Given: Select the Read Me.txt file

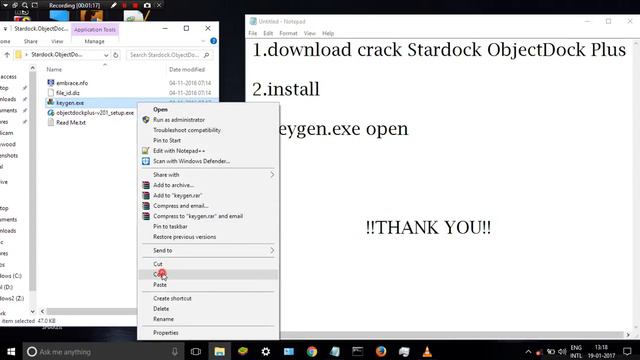Looking at the screenshot, I should click(71, 122).
